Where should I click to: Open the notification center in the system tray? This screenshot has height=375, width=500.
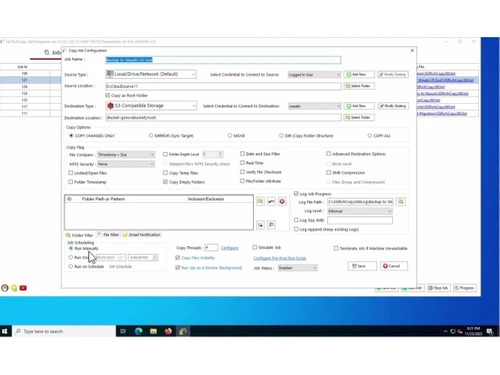click(490, 331)
